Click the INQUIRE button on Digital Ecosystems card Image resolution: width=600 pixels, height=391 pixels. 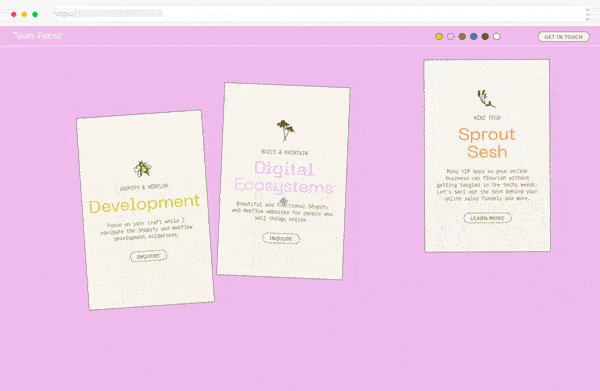click(x=281, y=238)
